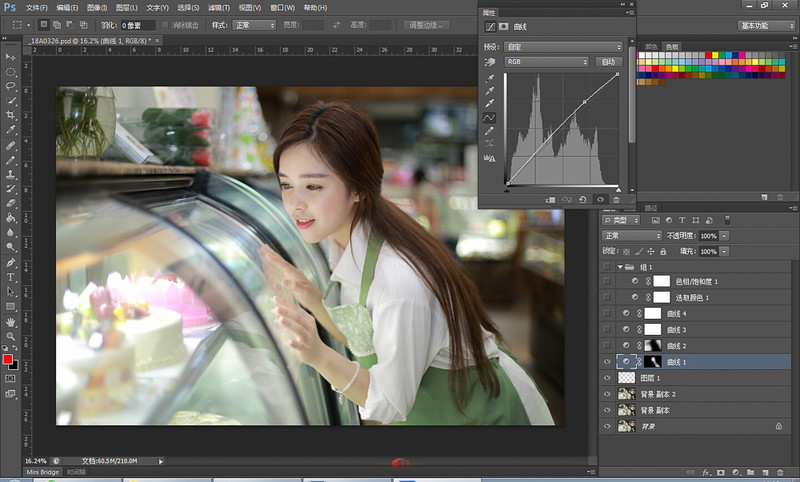The height and width of the screenshot is (482, 800).
Task: Click the 调整边缘 refine edge button
Action: (x=427, y=25)
